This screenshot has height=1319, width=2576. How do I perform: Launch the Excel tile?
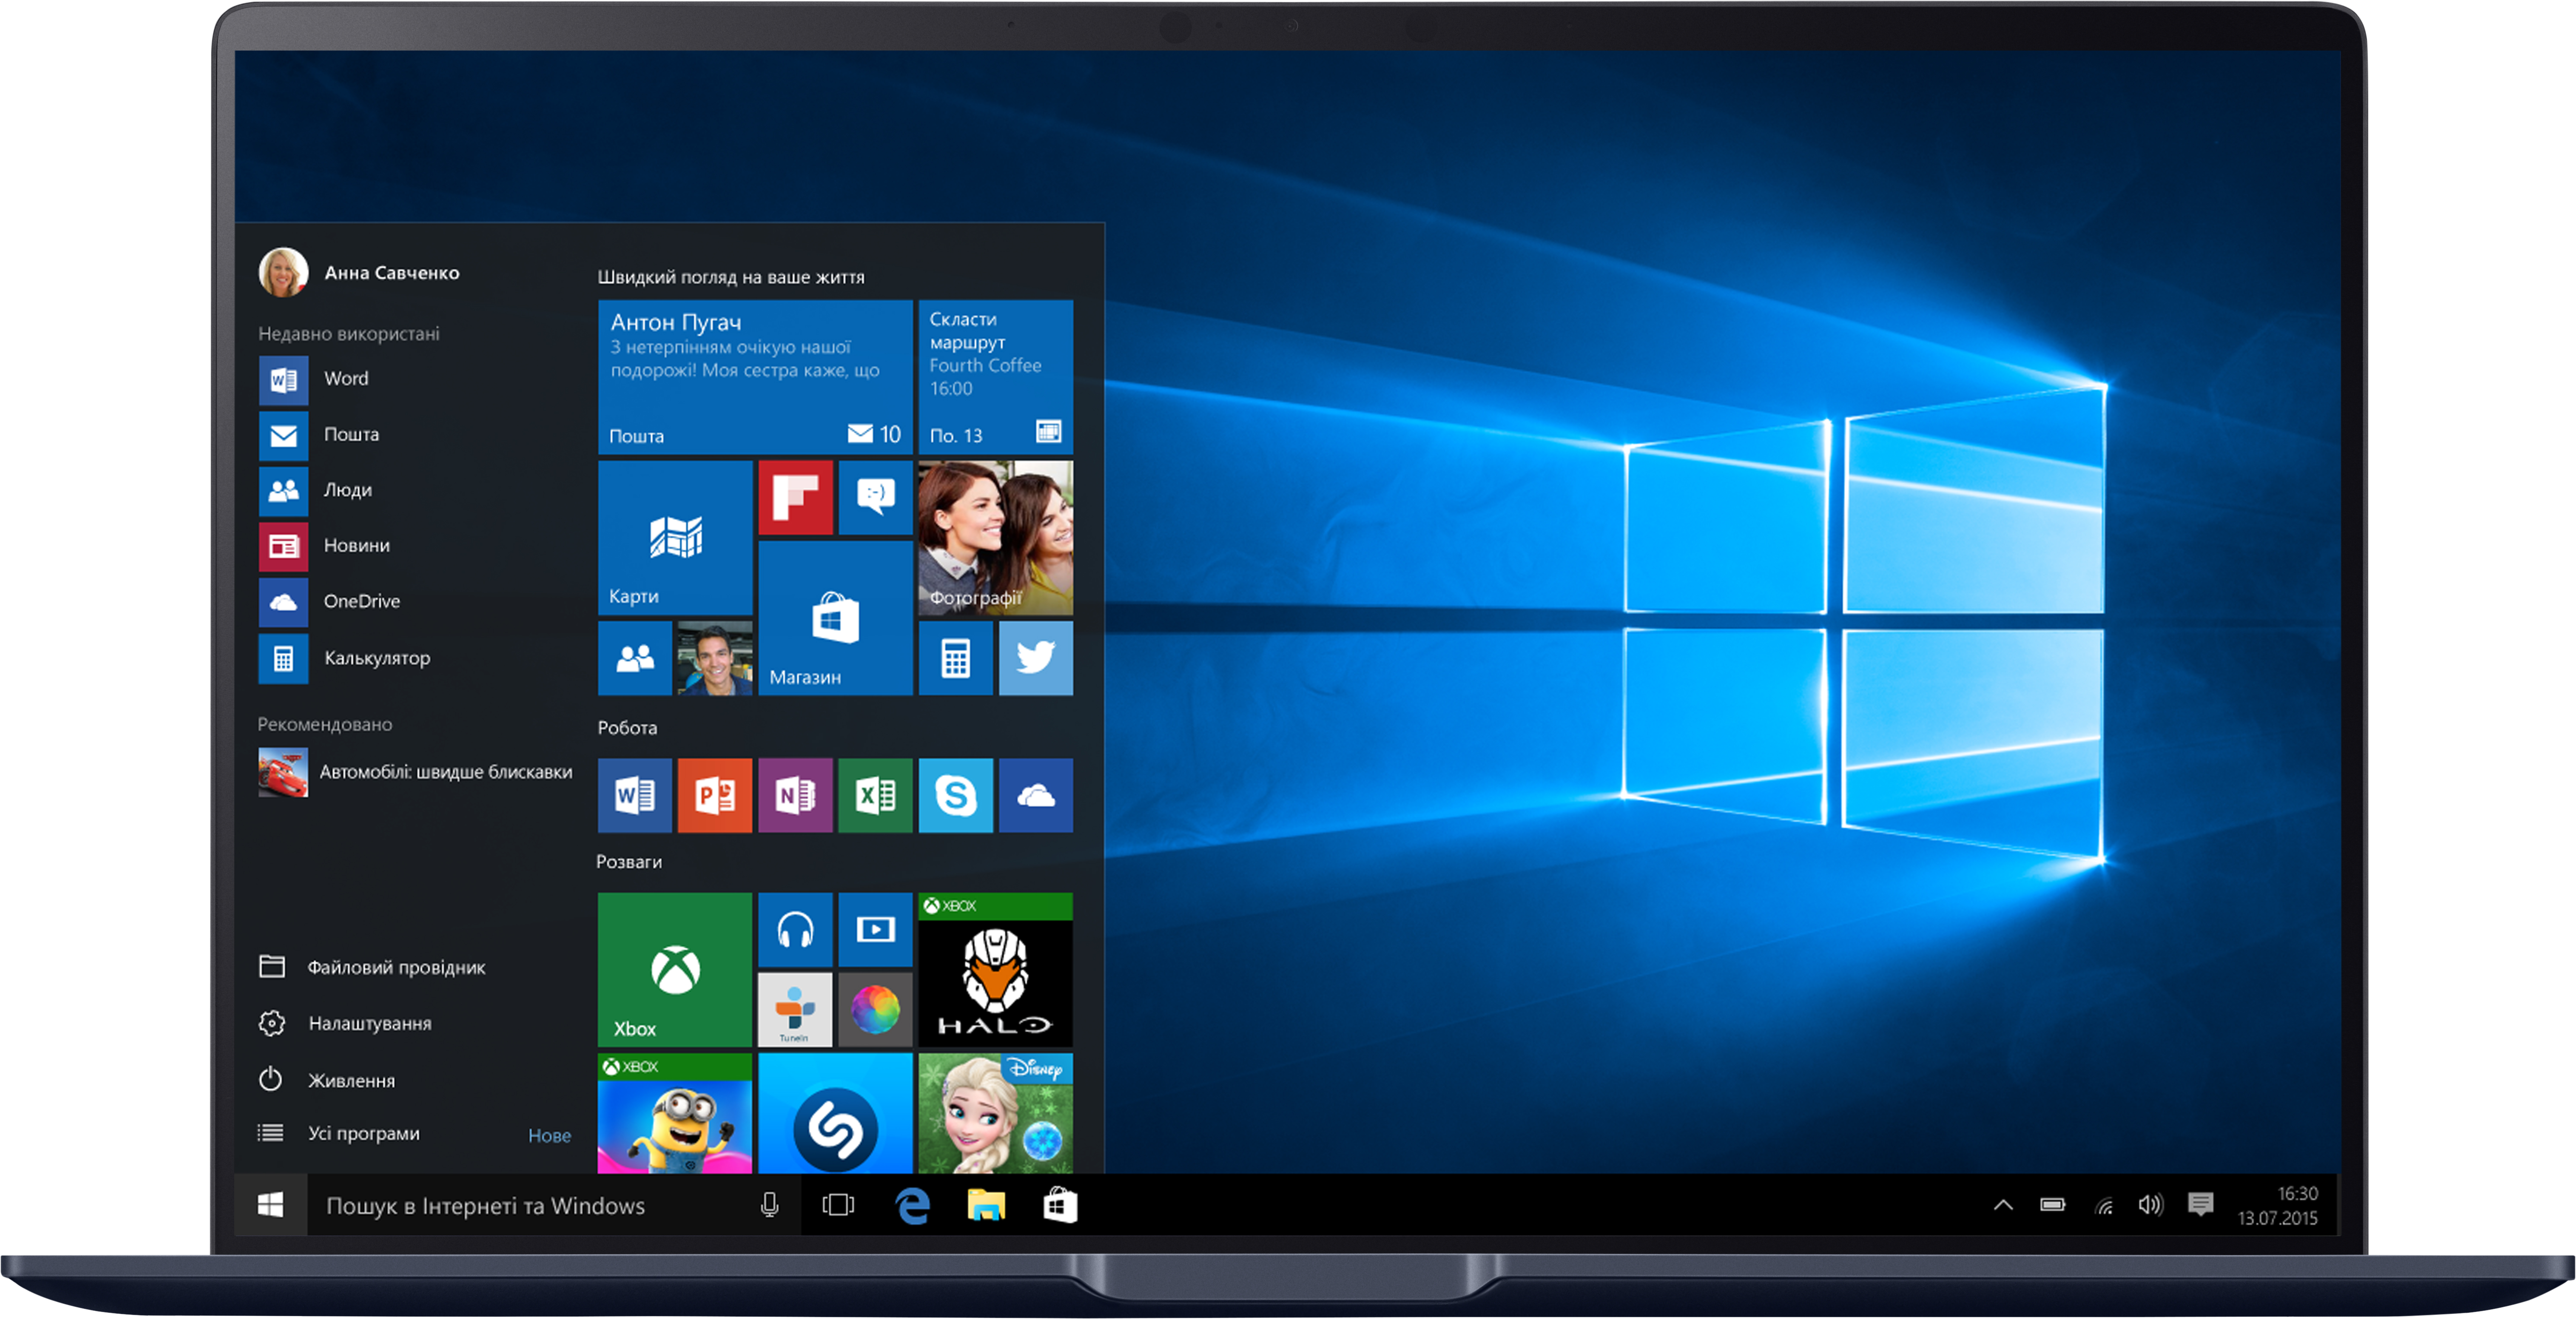pos(875,796)
